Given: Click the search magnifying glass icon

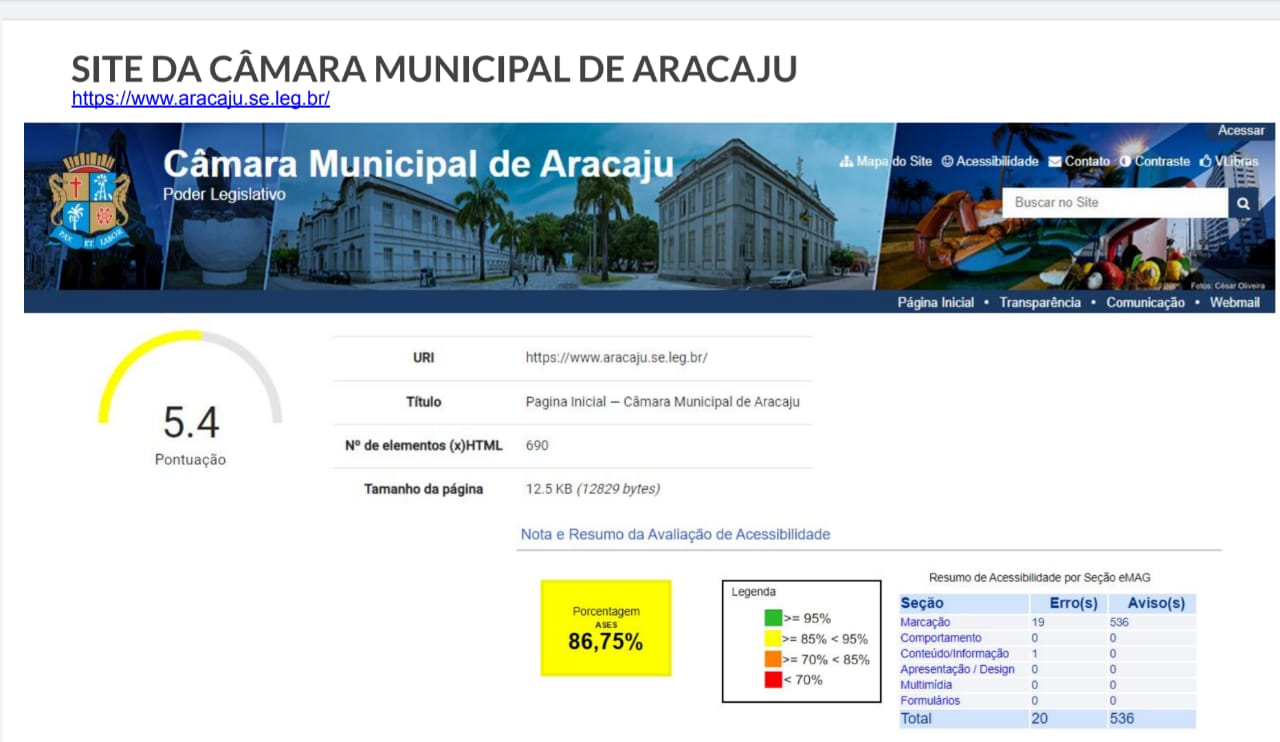Looking at the screenshot, I should (x=1242, y=202).
